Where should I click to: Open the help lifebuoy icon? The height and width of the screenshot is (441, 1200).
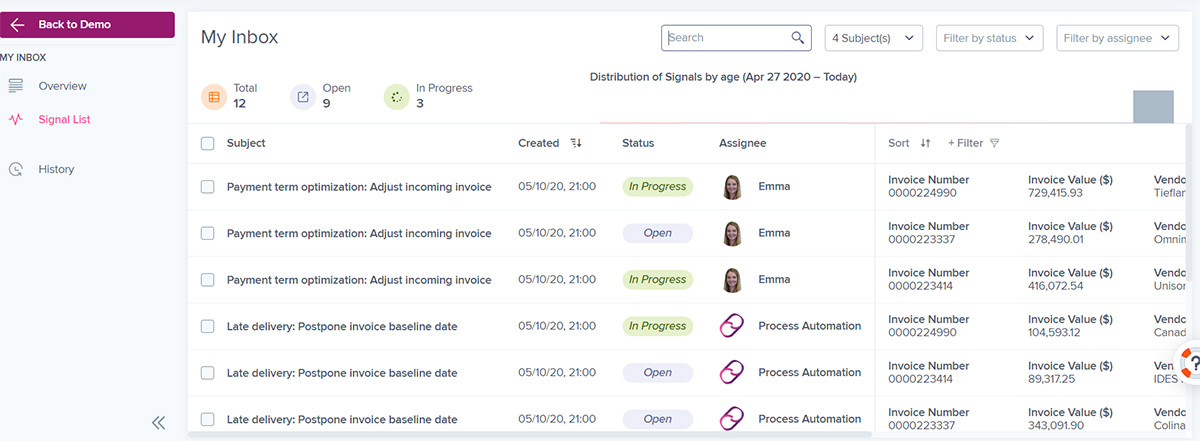(x=1189, y=362)
